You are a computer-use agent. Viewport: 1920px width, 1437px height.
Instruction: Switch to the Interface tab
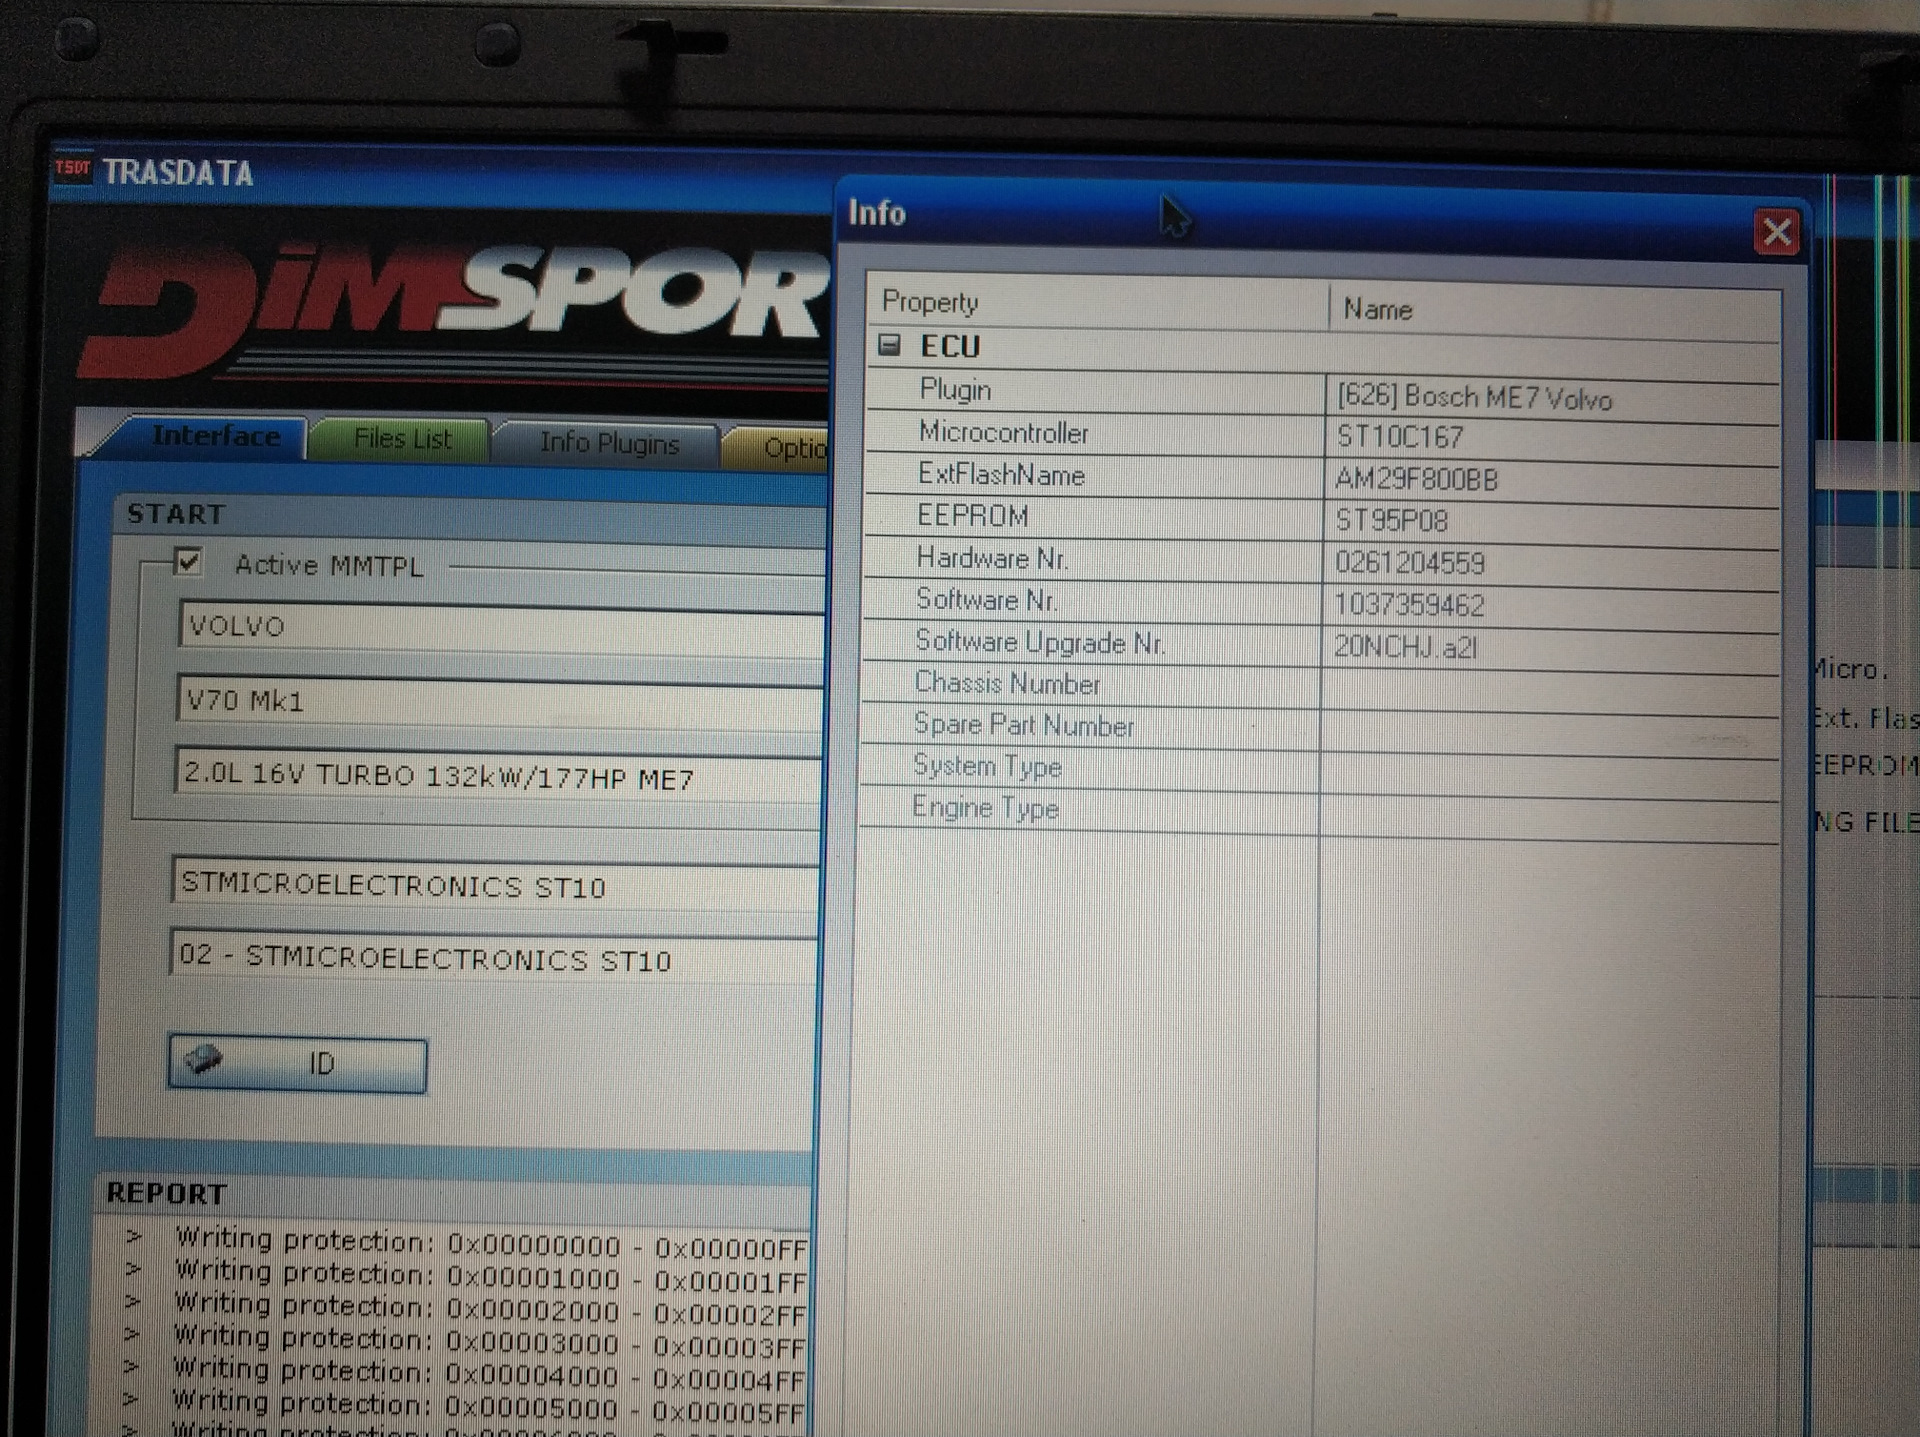tap(215, 437)
